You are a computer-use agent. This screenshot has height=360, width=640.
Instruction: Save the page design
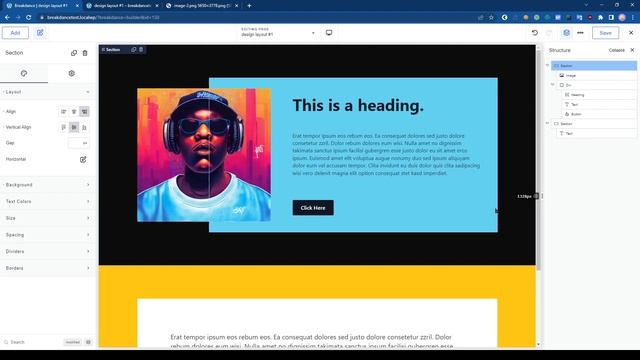point(605,33)
